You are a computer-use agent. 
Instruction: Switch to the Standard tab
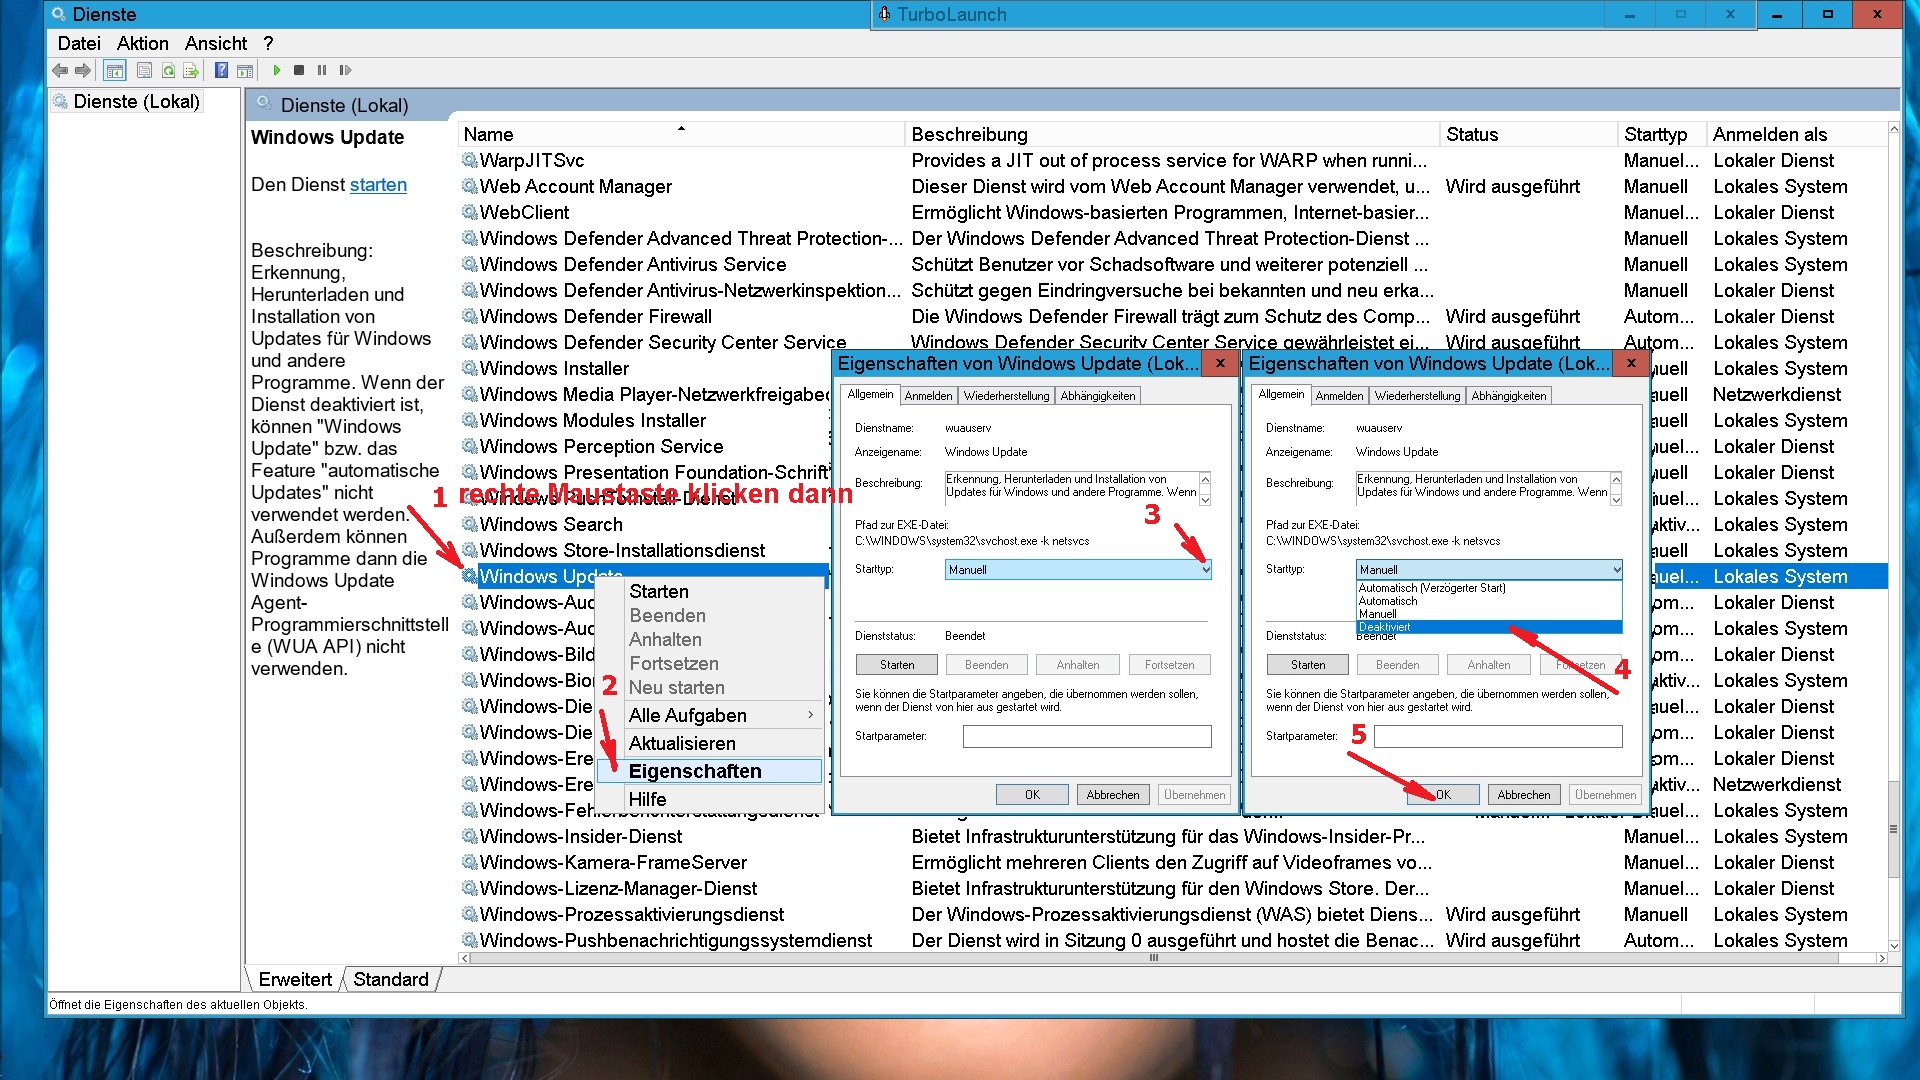(x=390, y=979)
